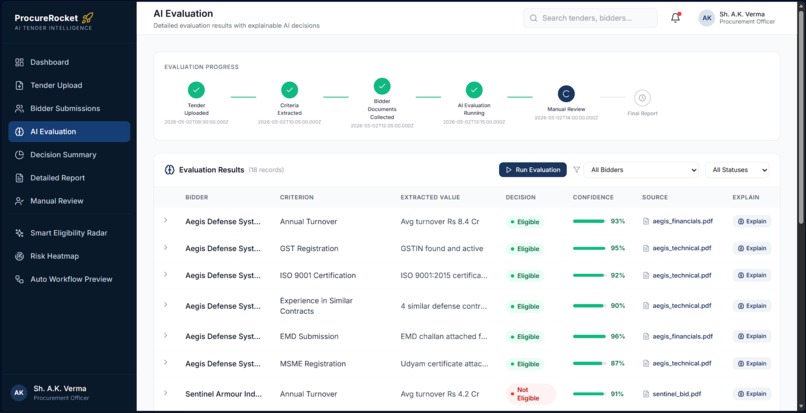Click the Run Evaluation button
The height and width of the screenshot is (413, 806).
tap(533, 170)
